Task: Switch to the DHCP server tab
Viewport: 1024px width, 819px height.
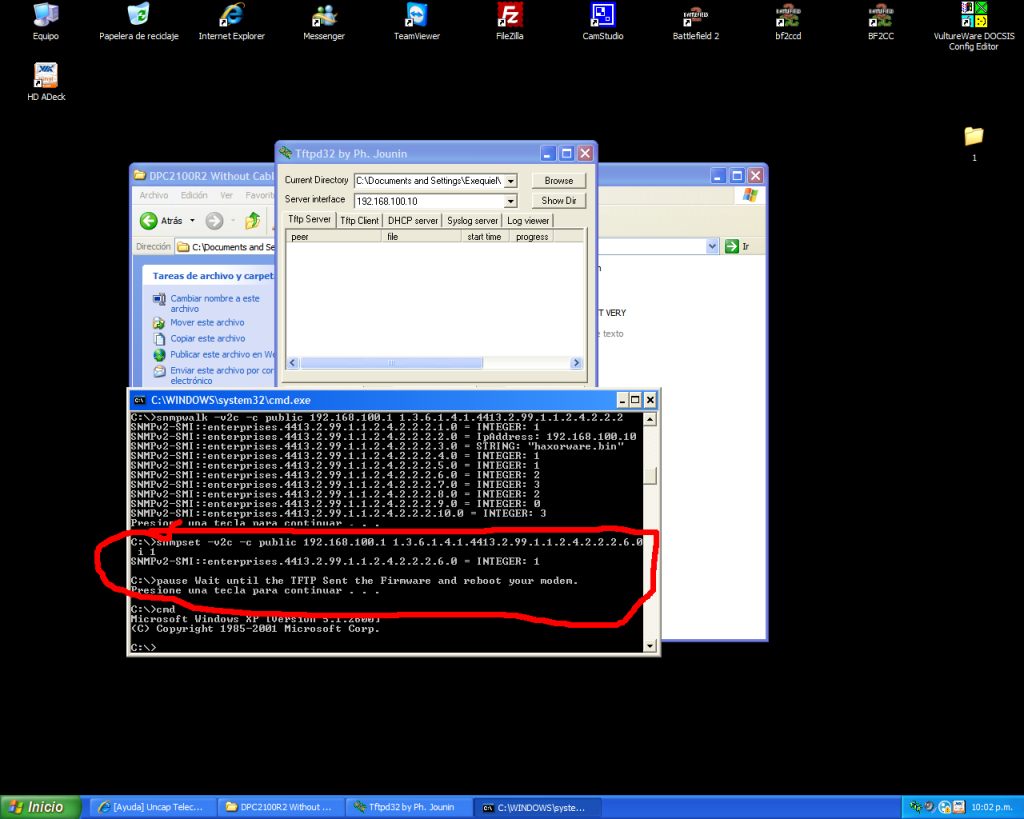Action: tap(411, 220)
